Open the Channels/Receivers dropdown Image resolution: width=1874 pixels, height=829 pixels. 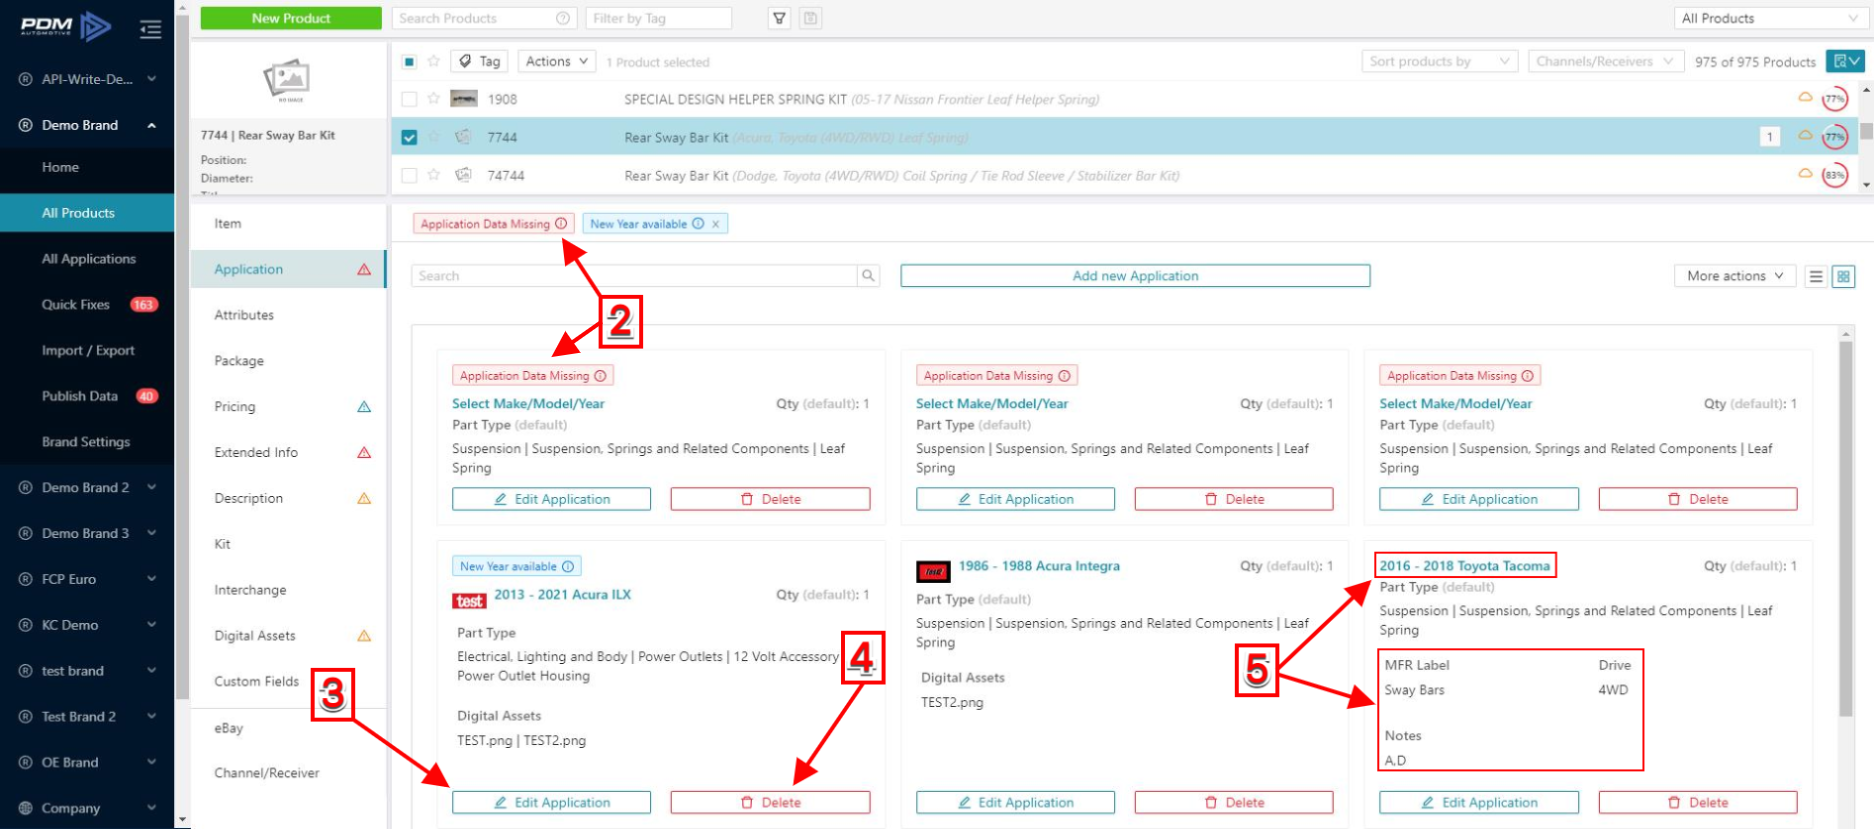(1604, 61)
